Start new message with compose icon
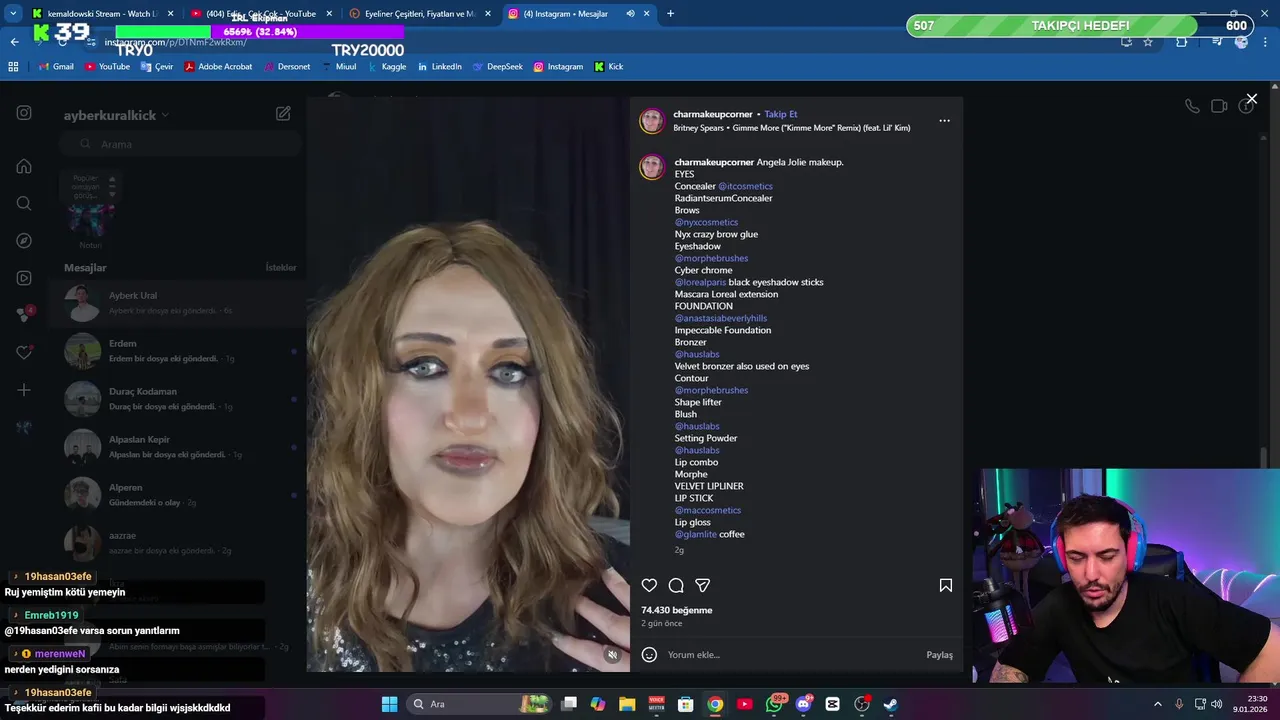 coord(283,114)
